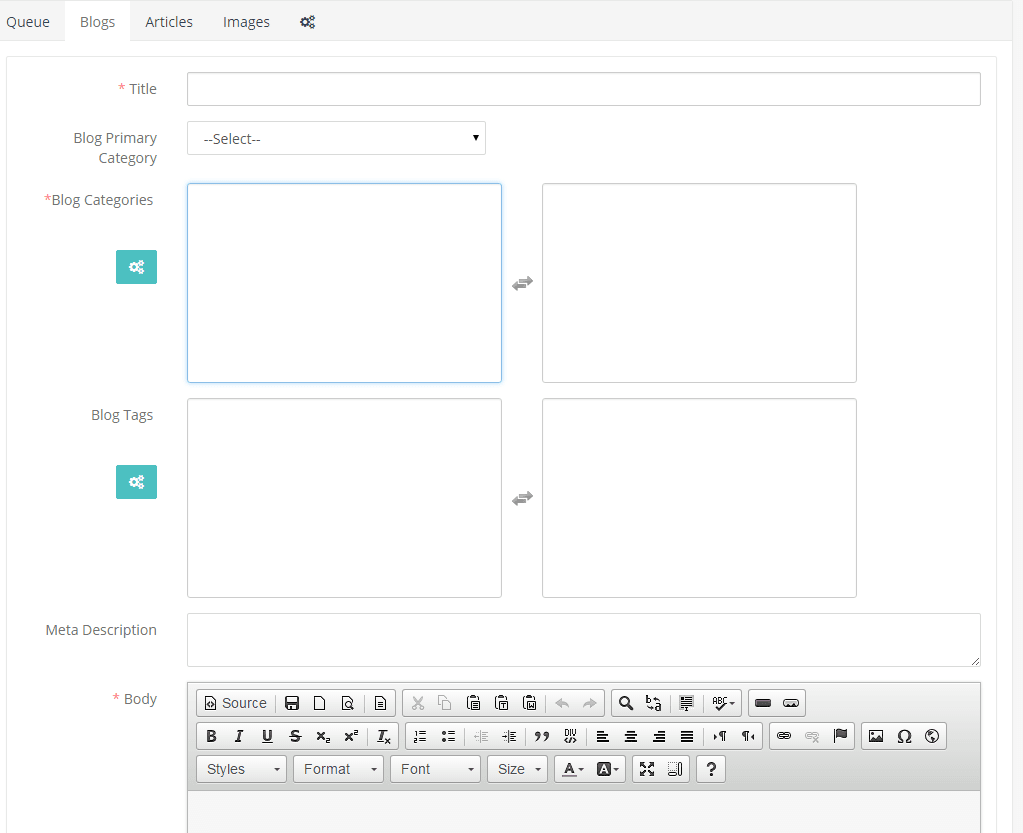This screenshot has width=1023, height=833.
Task: Click the Link insertion icon
Action: click(784, 736)
